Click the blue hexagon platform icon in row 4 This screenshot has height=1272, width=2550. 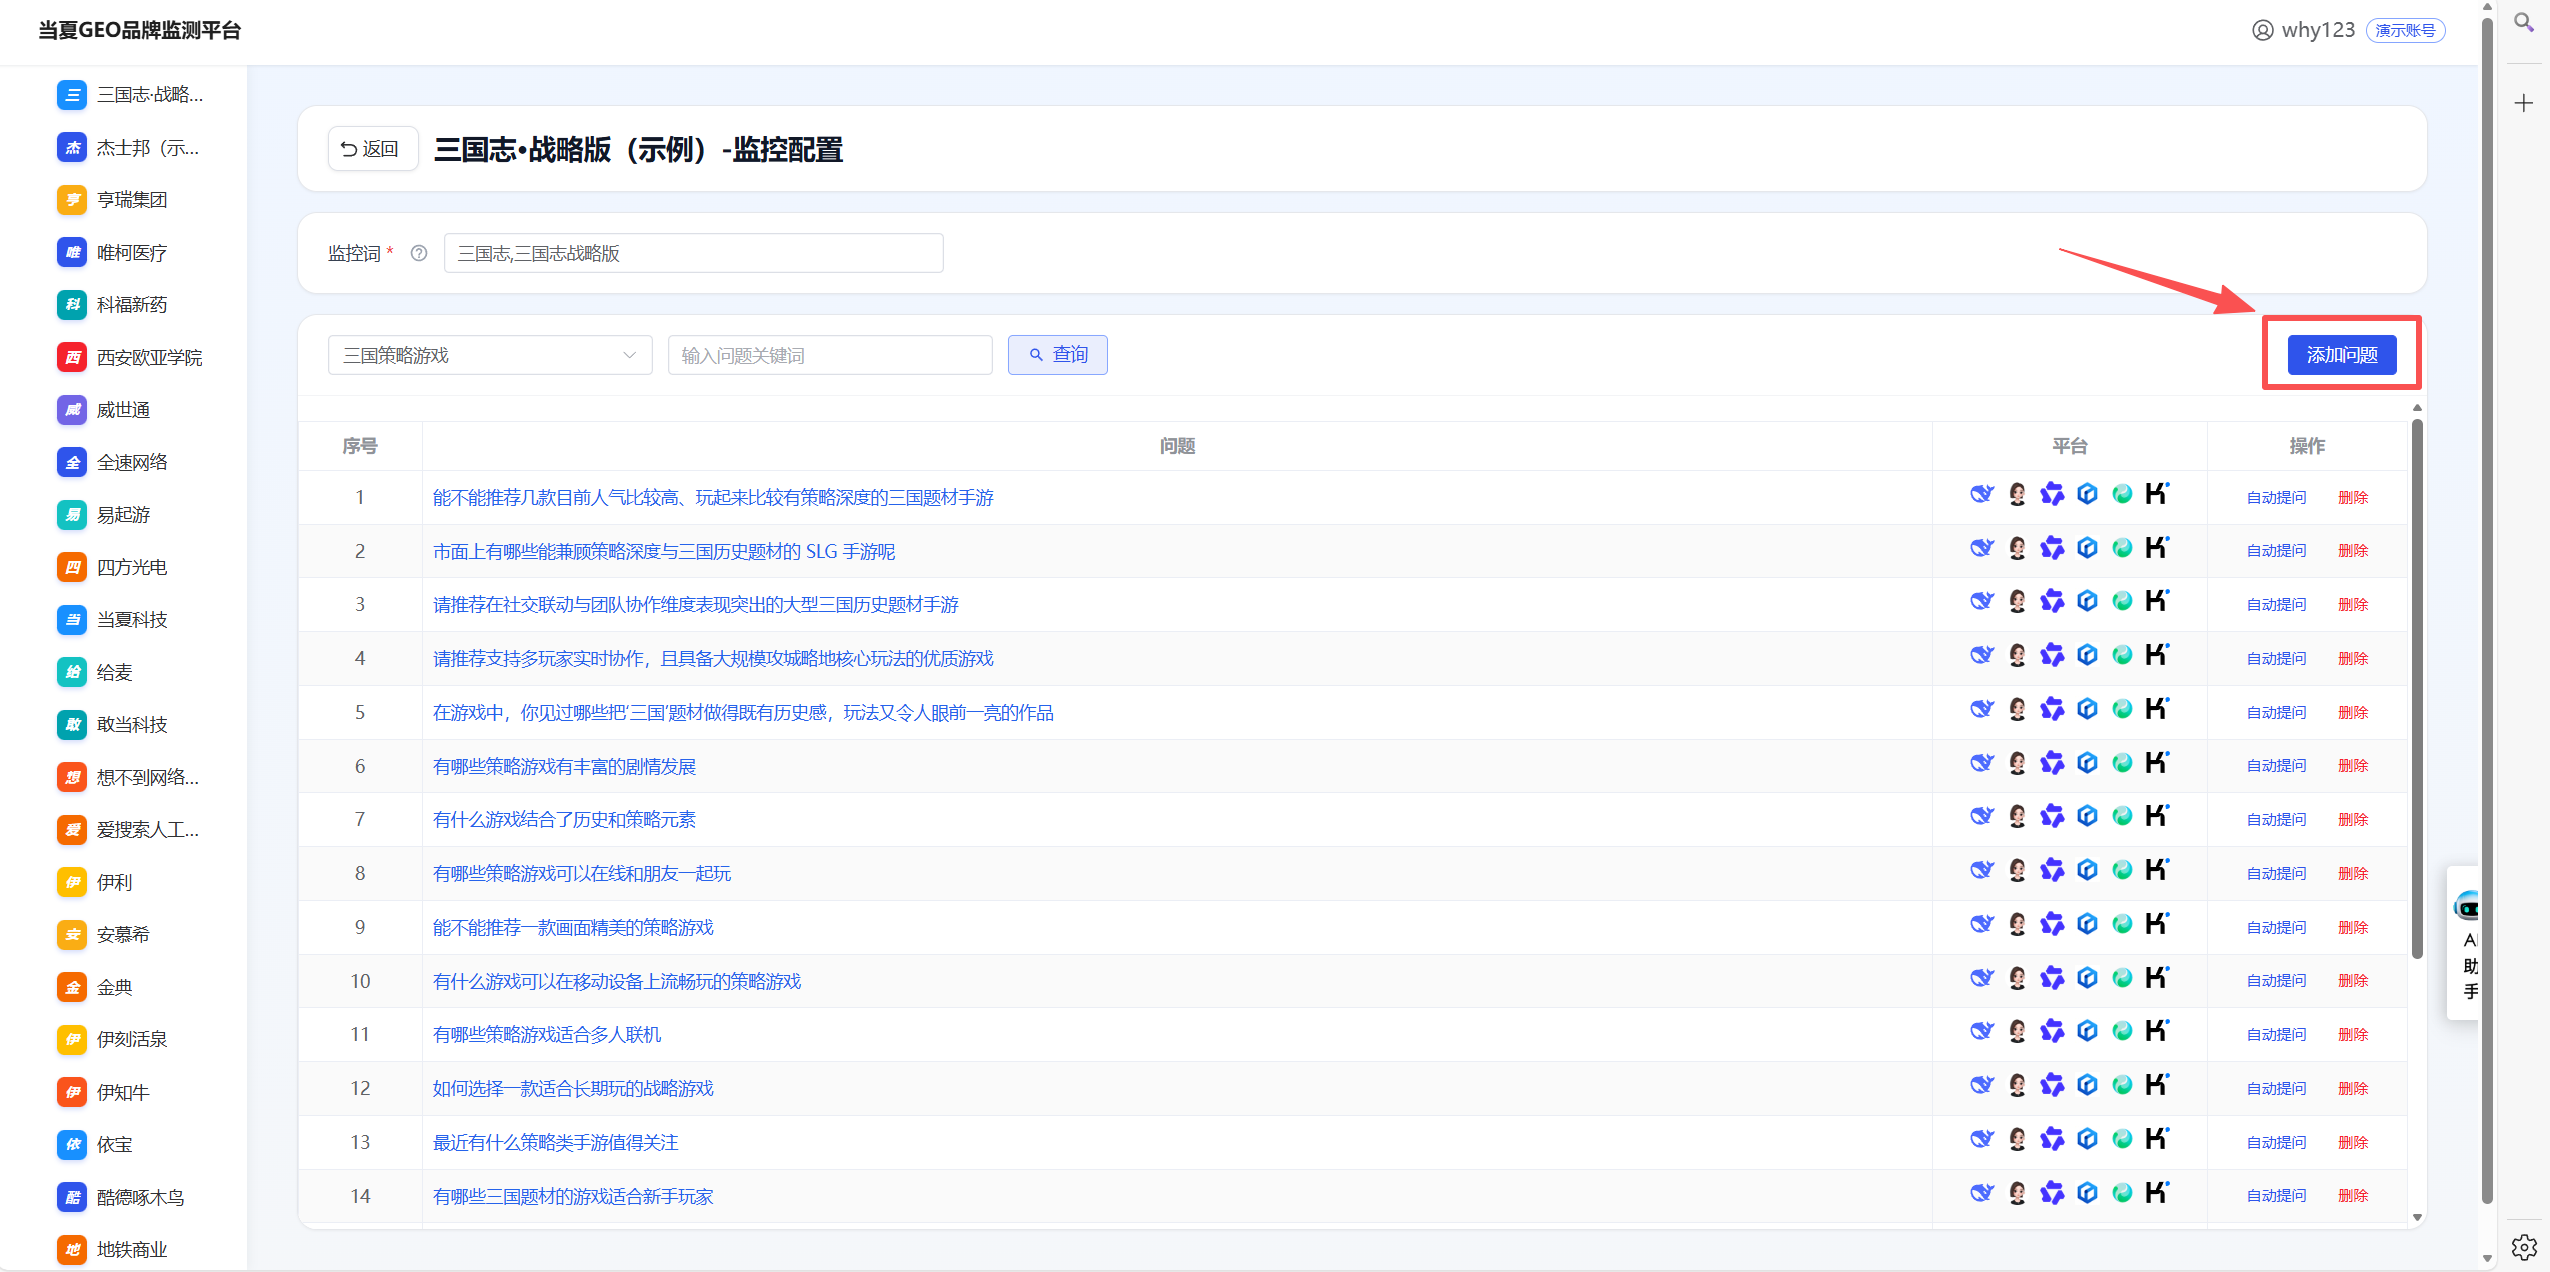click(x=2087, y=656)
